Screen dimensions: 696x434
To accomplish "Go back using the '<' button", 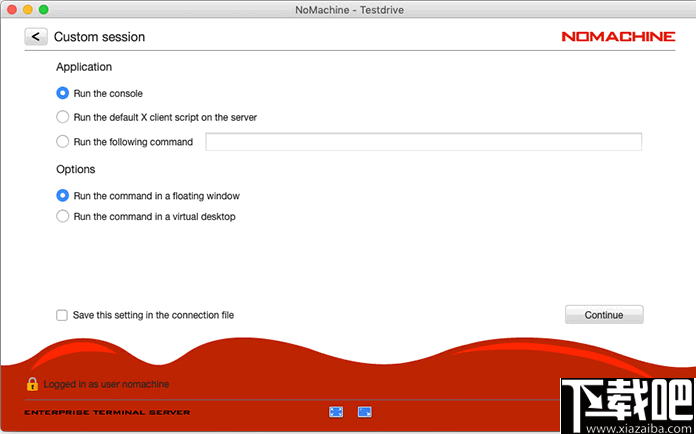I will (36, 36).
